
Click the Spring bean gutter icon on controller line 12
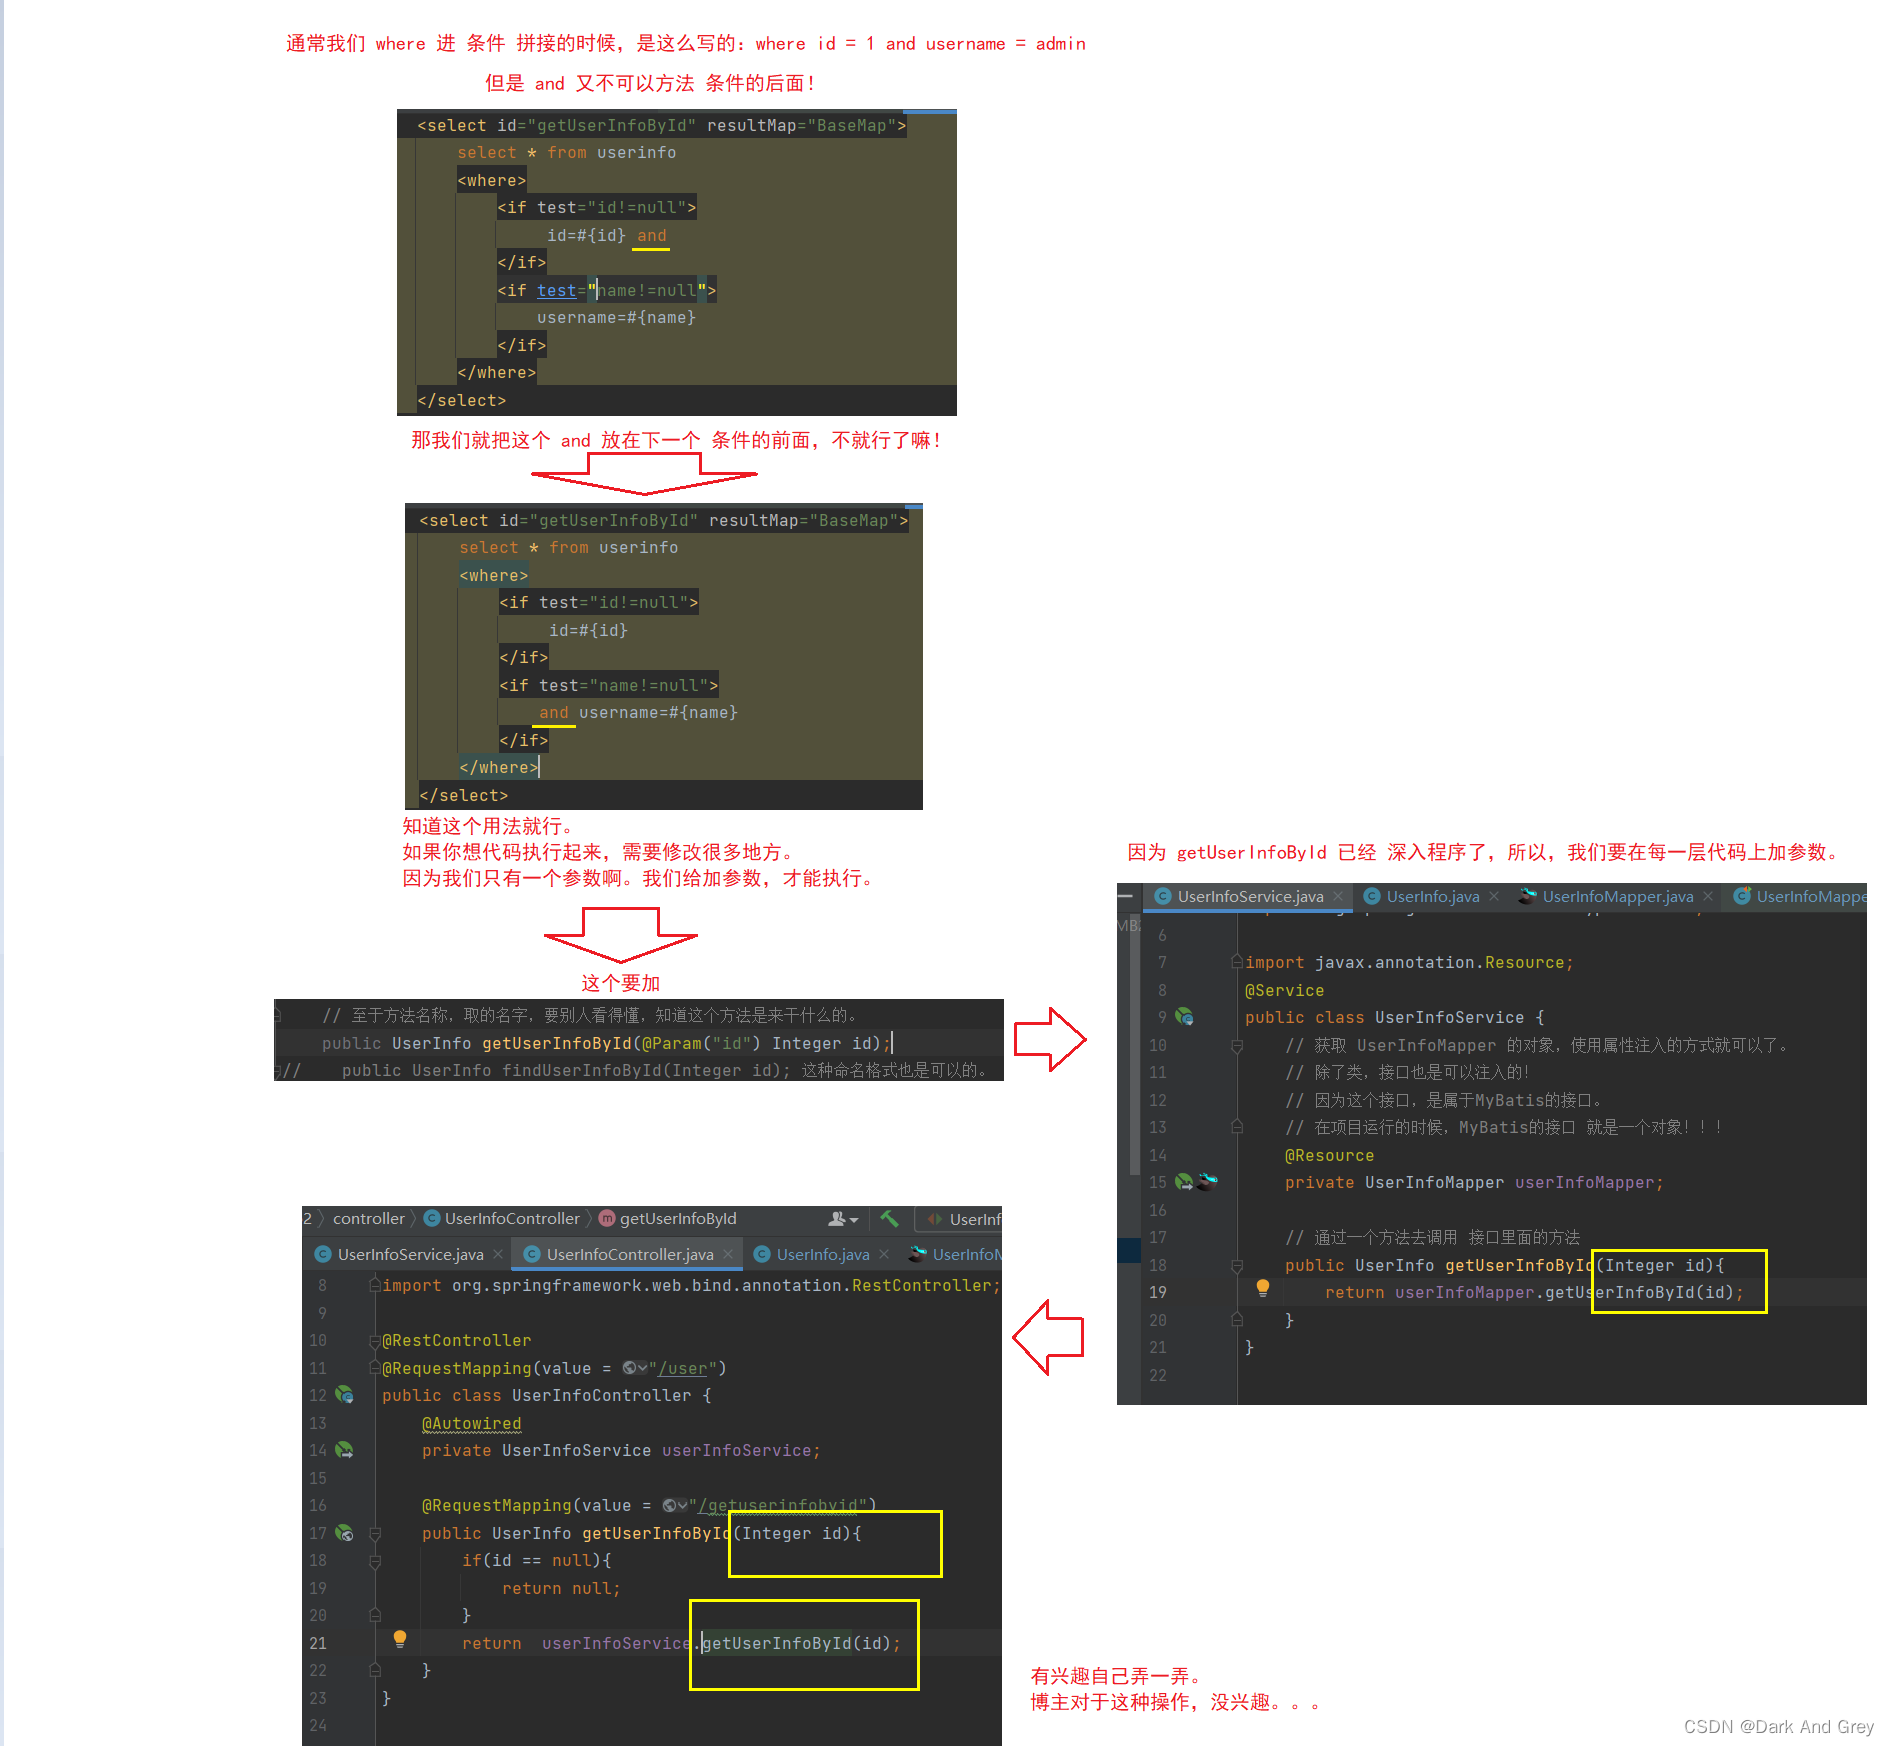[344, 1394]
